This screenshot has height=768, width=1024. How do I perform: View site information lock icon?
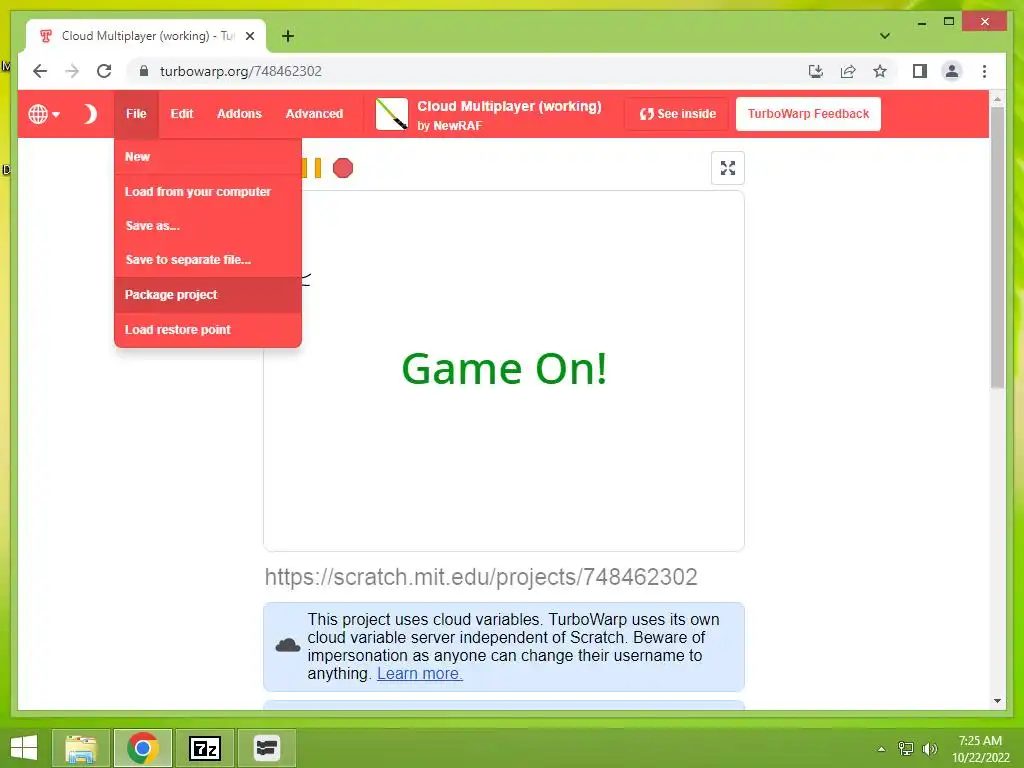point(144,71)
